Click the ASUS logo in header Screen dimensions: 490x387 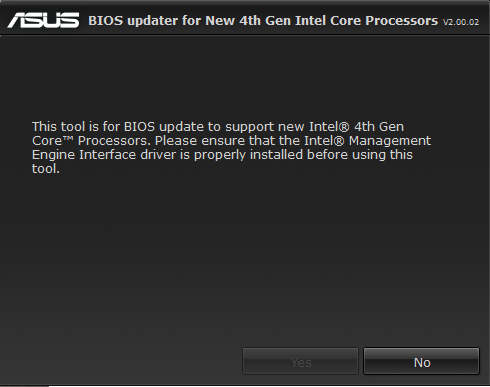(43, 20)
